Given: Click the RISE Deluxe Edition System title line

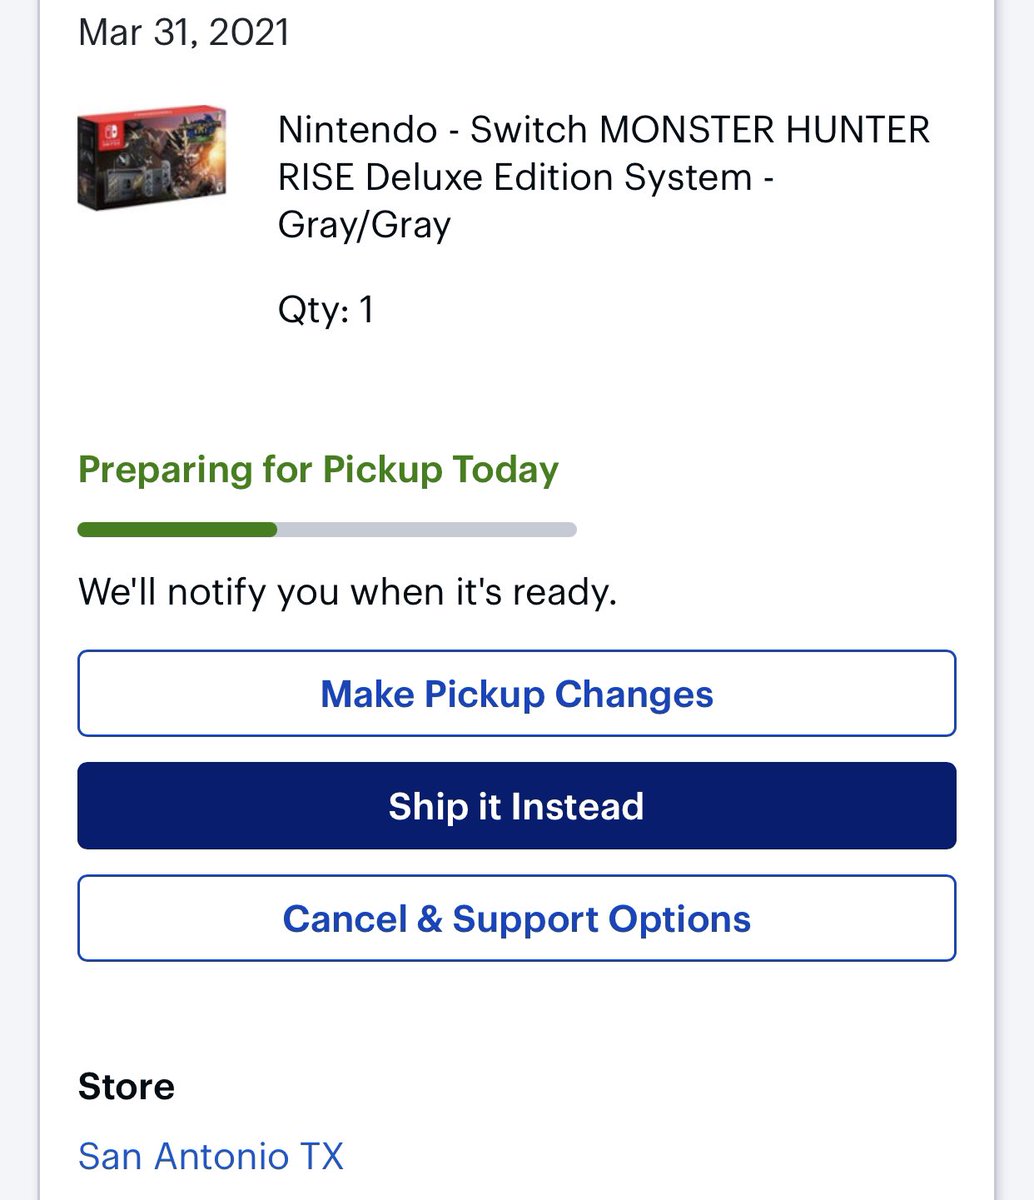Looking at the screenshot, I should (x=527, y=177).
